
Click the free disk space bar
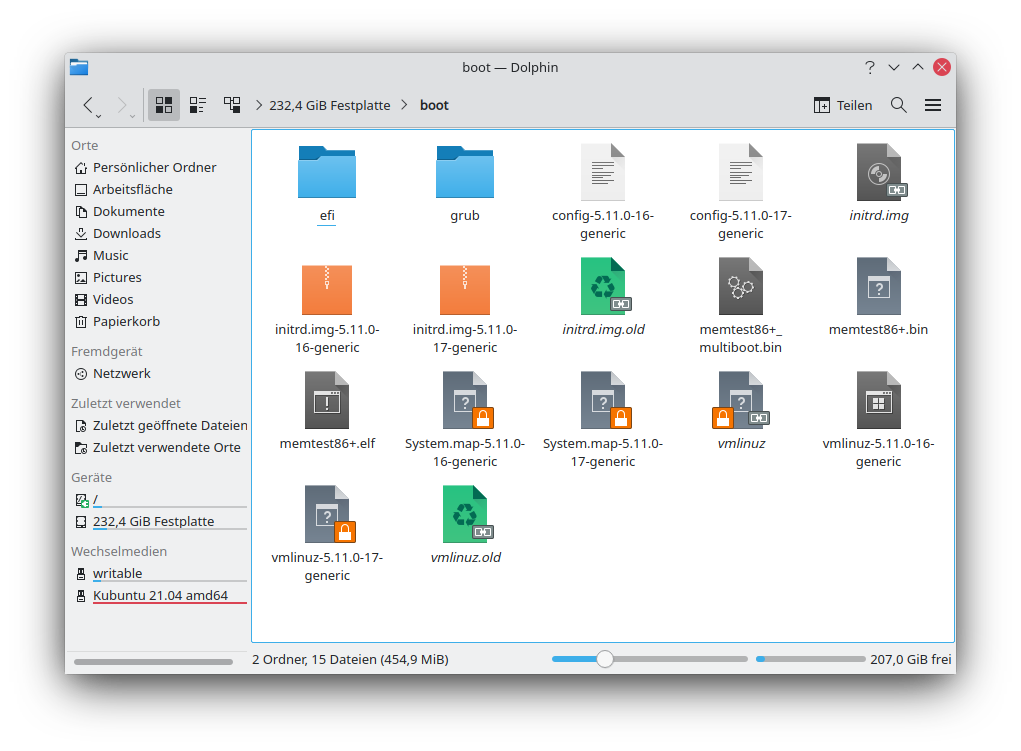[x=810, y=659]
